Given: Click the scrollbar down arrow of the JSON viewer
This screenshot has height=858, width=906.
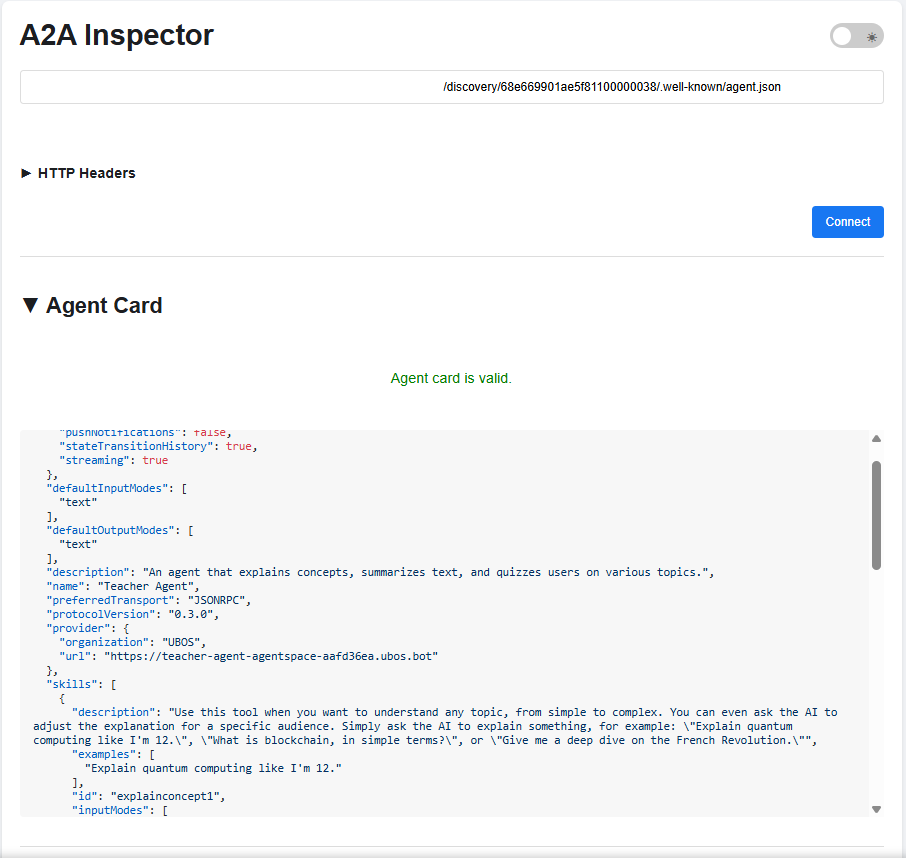Looking at the screenshot, I should coord(876,808).
